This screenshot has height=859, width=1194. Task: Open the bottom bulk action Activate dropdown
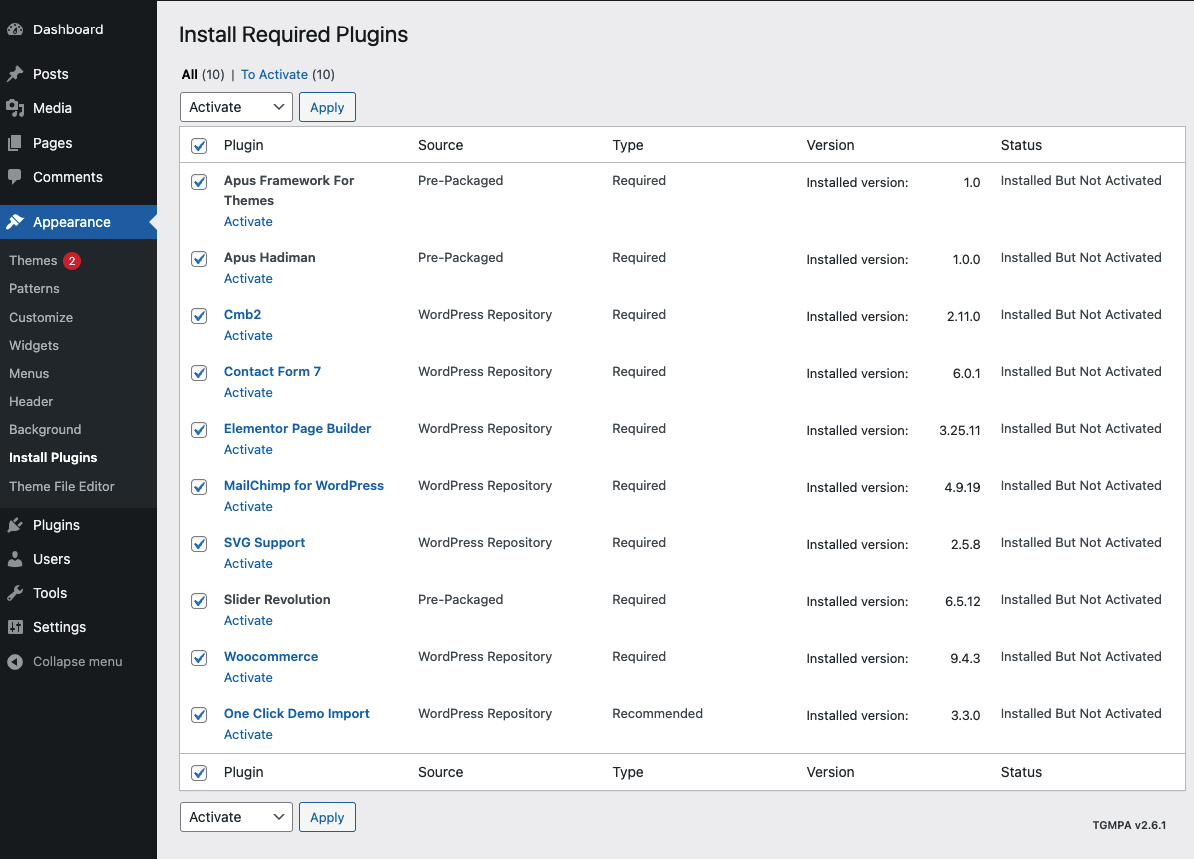pyautogui.click(x=236, y=817)
